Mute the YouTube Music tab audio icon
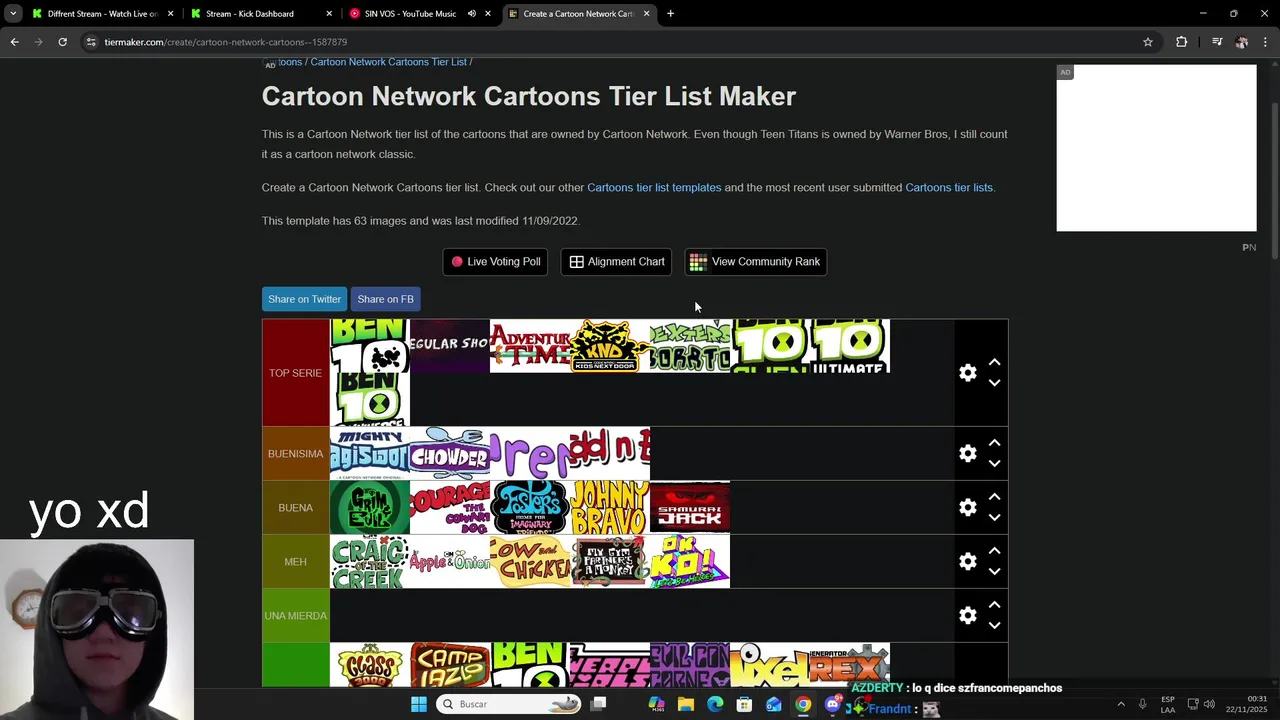The image size is (1280, 720). 471,14
